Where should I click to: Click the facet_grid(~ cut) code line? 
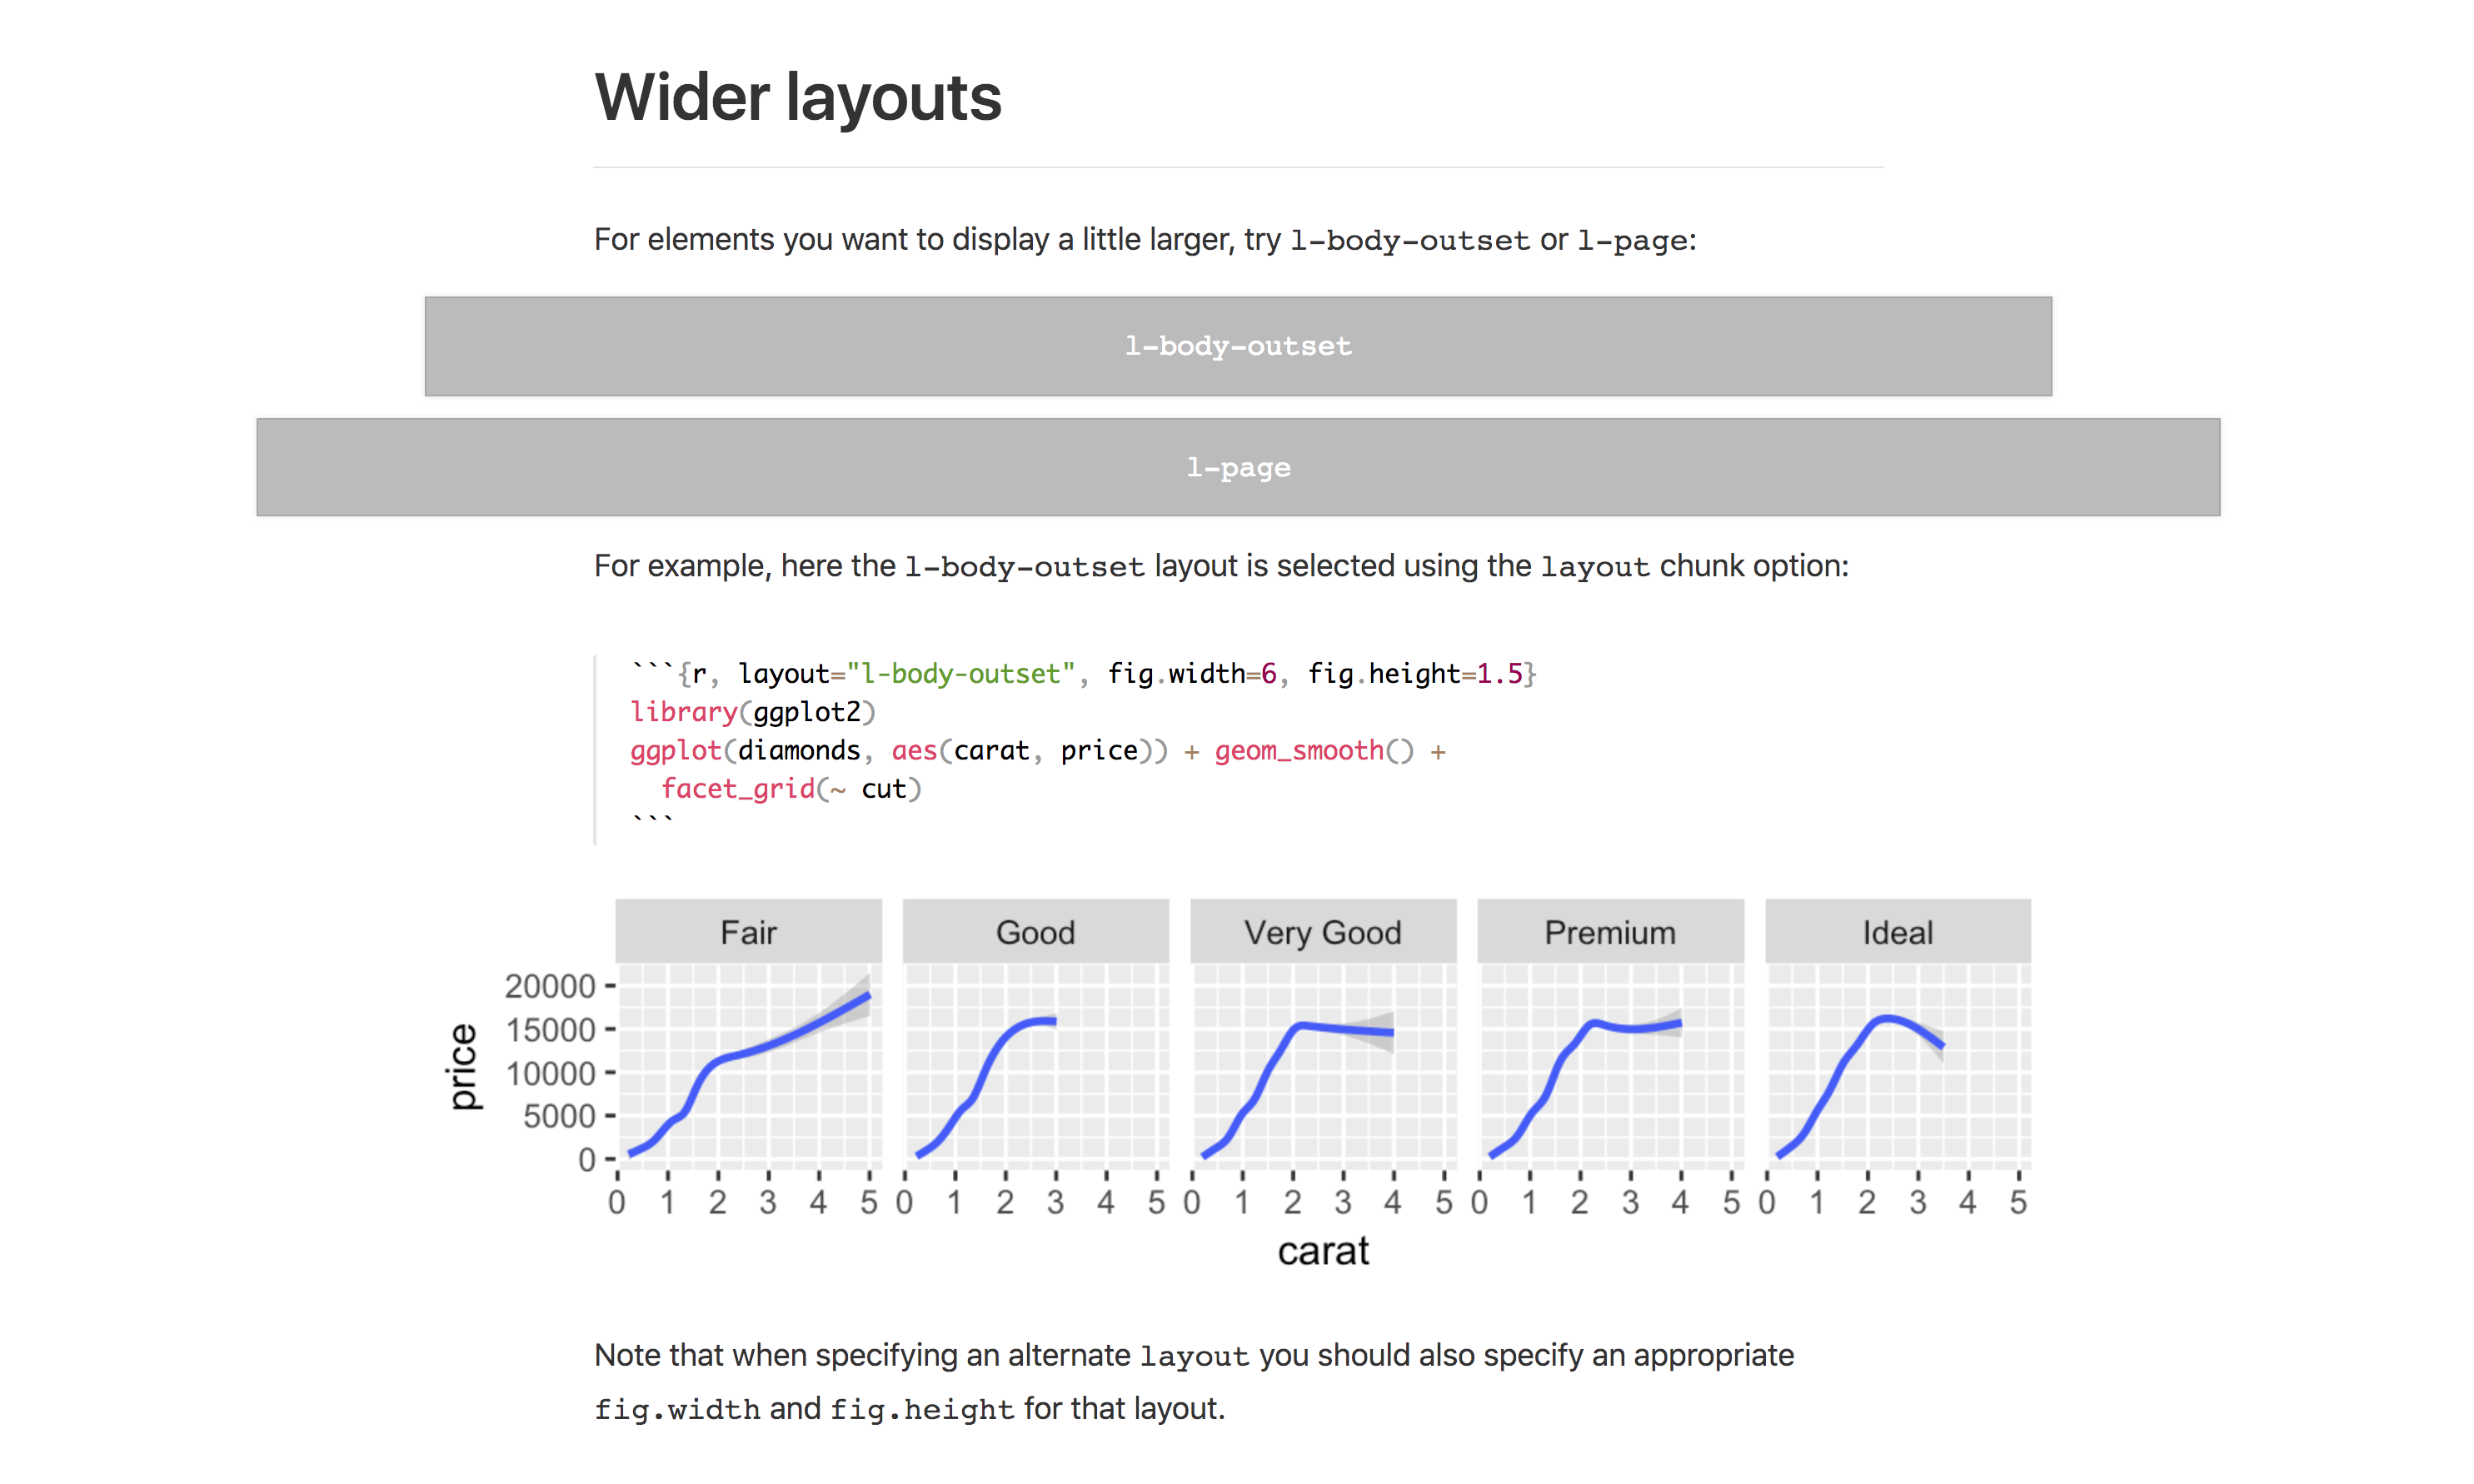click(x=790, y=789)
